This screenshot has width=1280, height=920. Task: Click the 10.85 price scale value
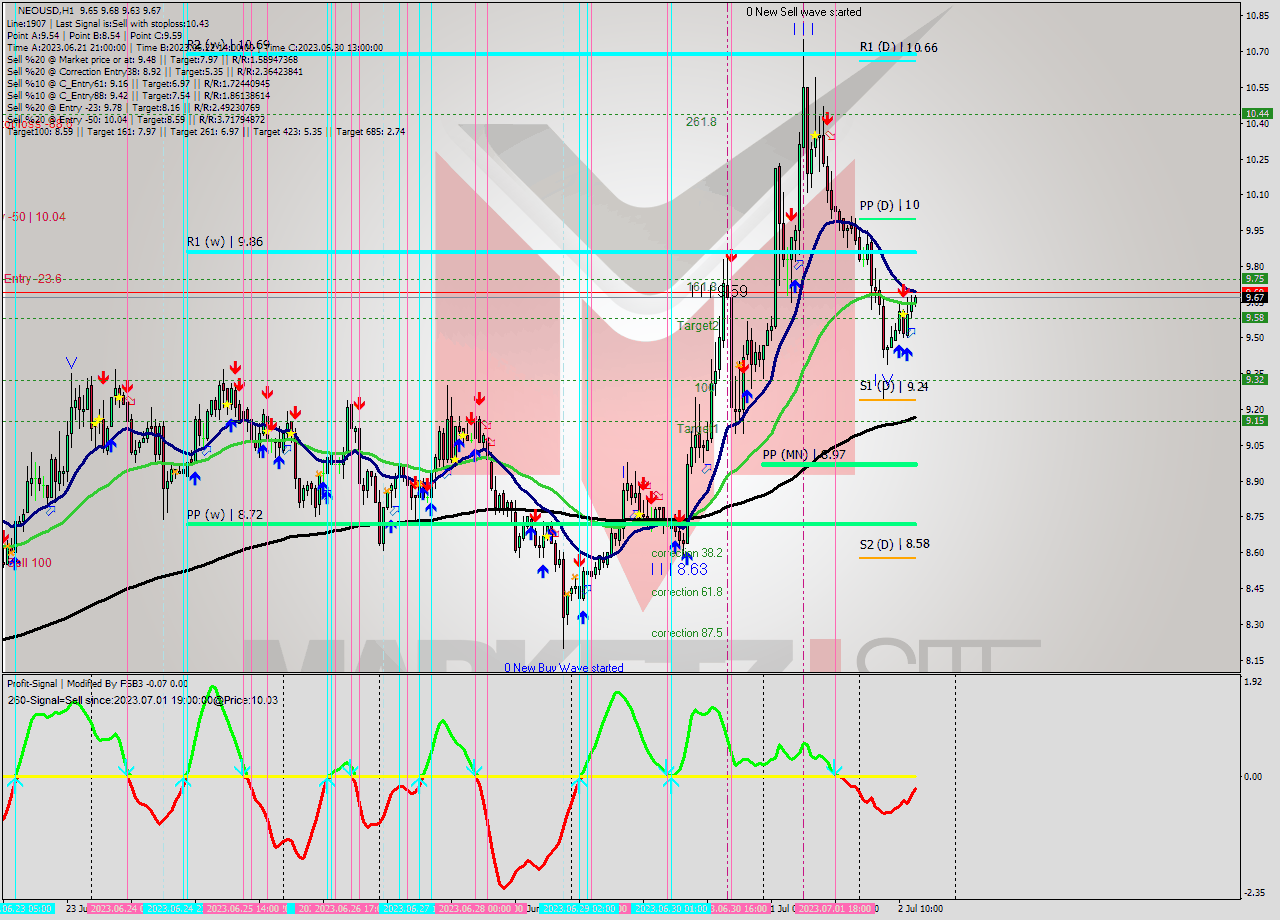(x=1257, y=15)
